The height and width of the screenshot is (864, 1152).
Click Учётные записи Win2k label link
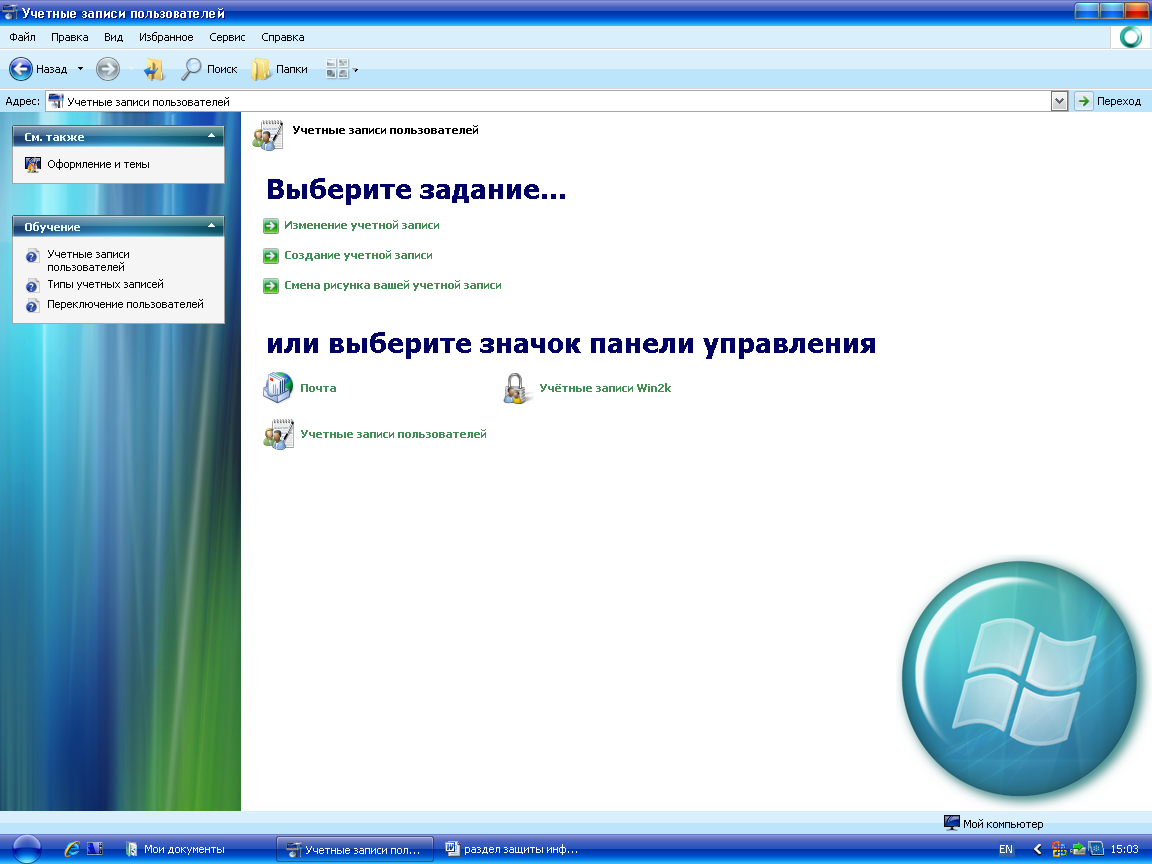[605, 388]
